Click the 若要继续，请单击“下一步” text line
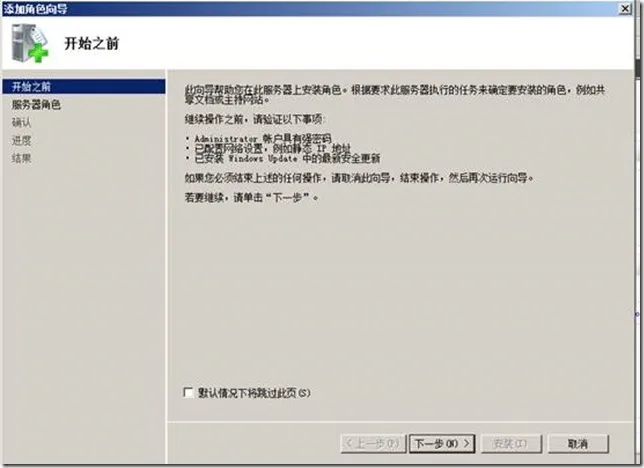 pos(252,198)
